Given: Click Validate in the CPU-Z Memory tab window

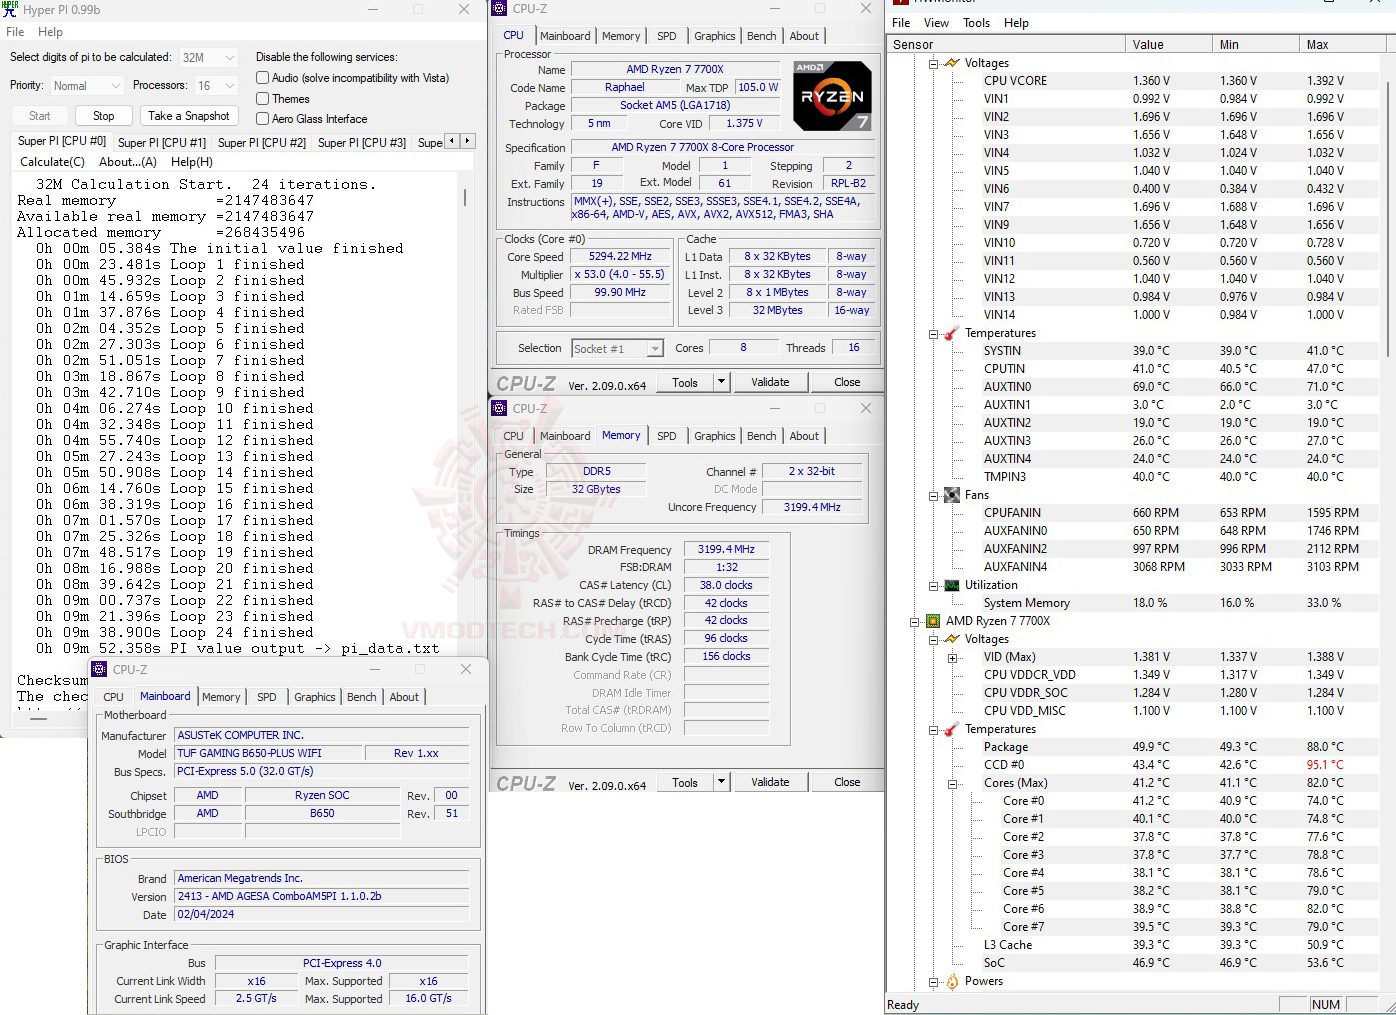Looking at the screenshot, I should click(770, 782).
